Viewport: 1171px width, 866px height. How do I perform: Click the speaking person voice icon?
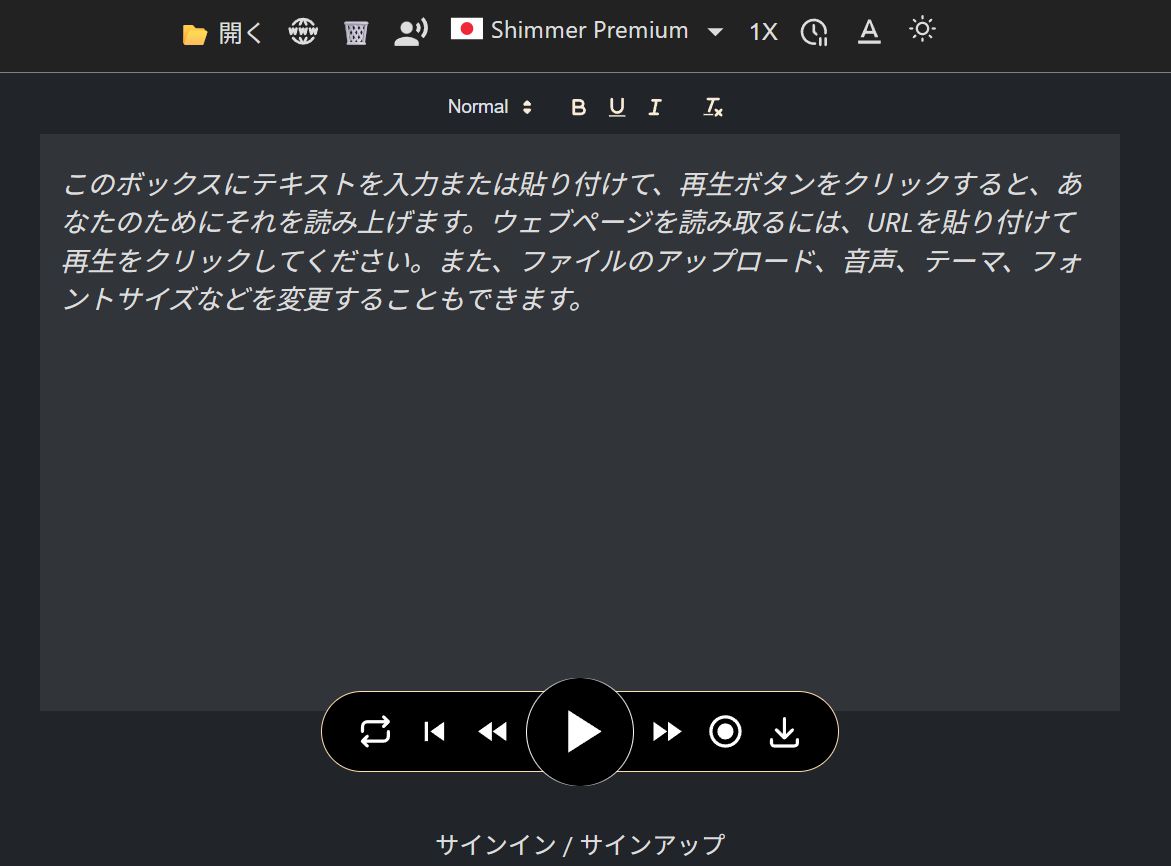410,33
